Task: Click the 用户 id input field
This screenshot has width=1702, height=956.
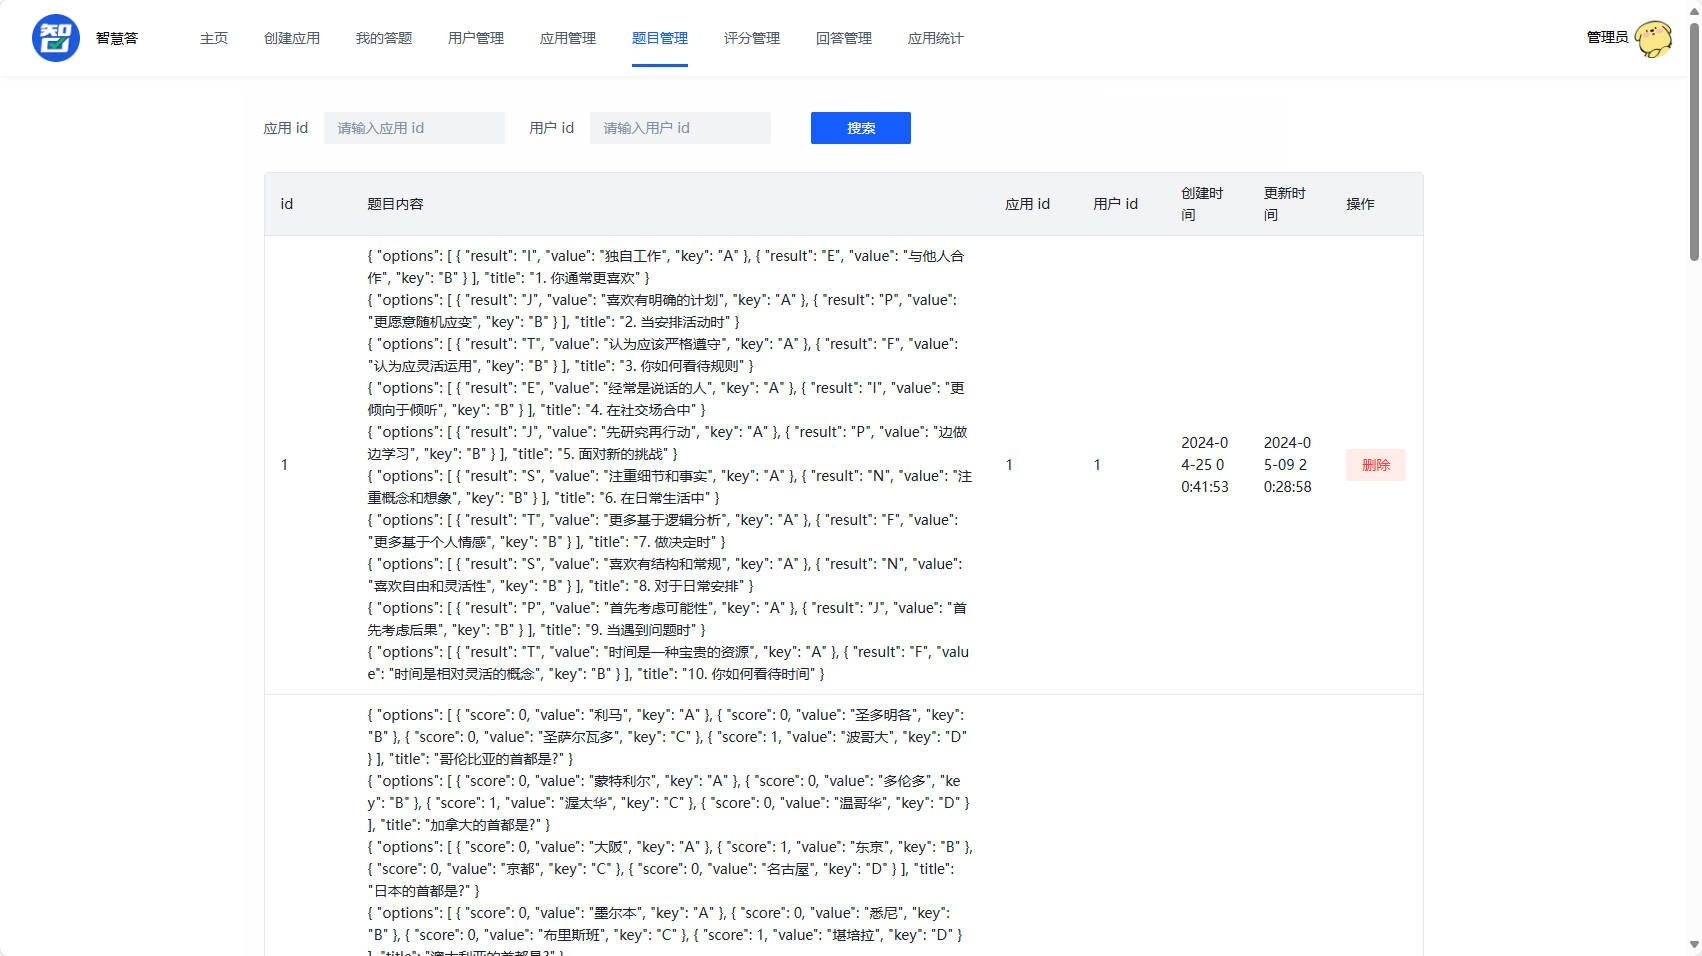Action: 680,127
